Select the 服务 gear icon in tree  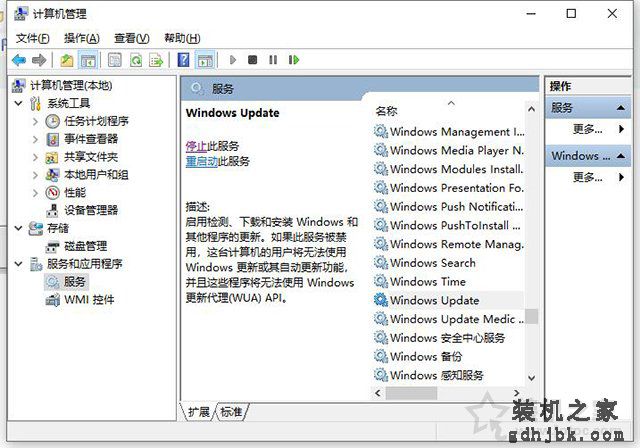tap(52, 282)
